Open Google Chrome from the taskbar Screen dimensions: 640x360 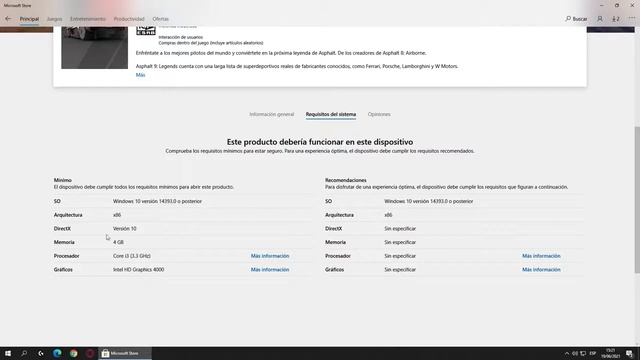point(73,353)
